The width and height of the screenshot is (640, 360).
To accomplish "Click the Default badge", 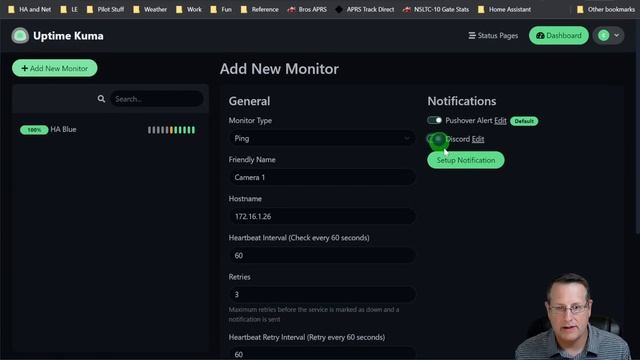I will (524, 121).
